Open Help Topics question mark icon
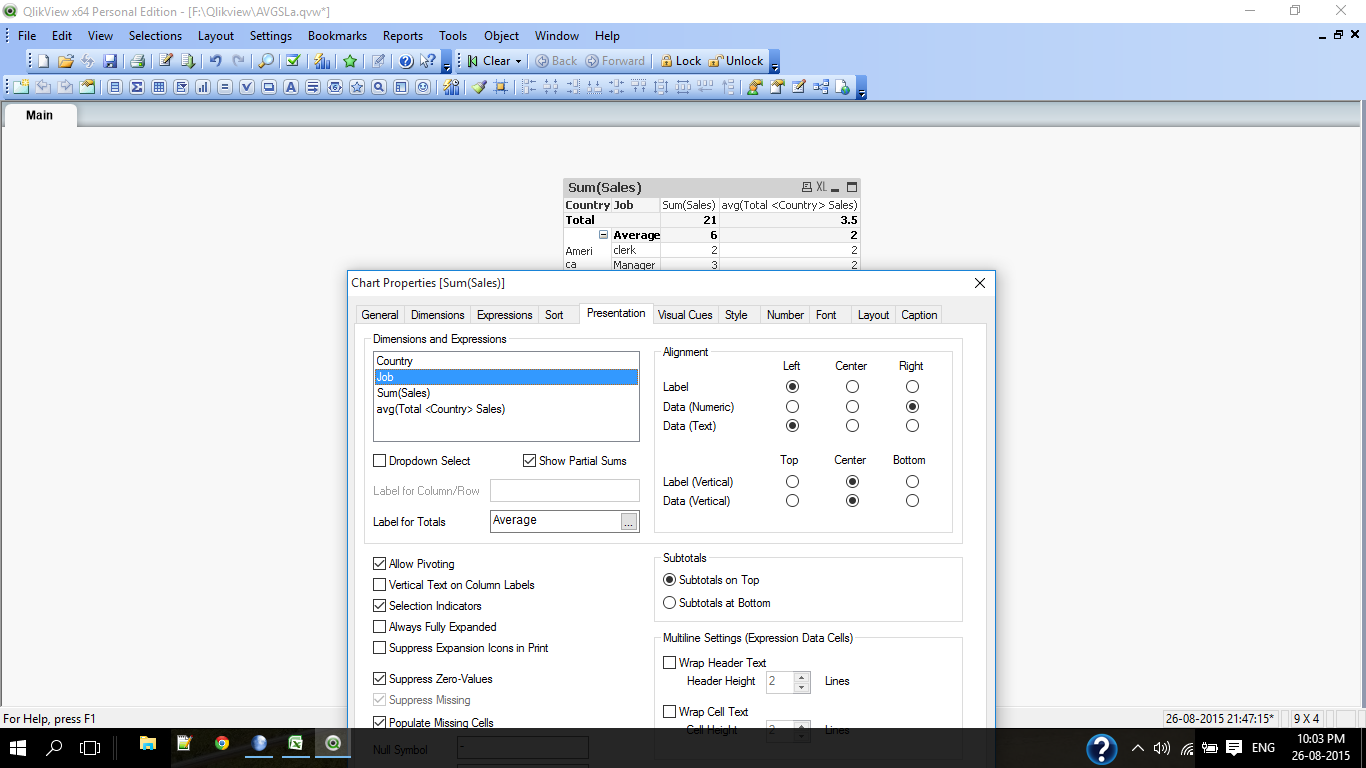This screenshot has width=1366, height=768. tap(406, 61)
